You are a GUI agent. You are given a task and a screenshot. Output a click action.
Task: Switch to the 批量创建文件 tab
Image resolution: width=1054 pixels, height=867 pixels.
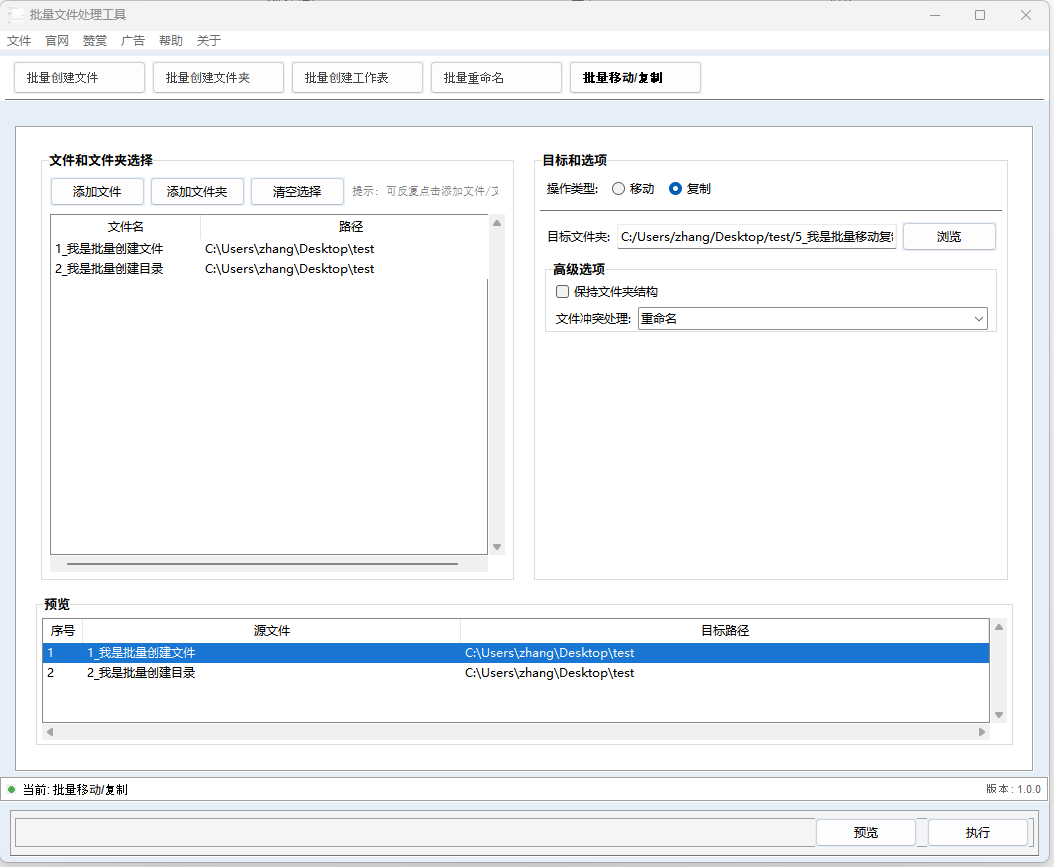coord(78,77)
